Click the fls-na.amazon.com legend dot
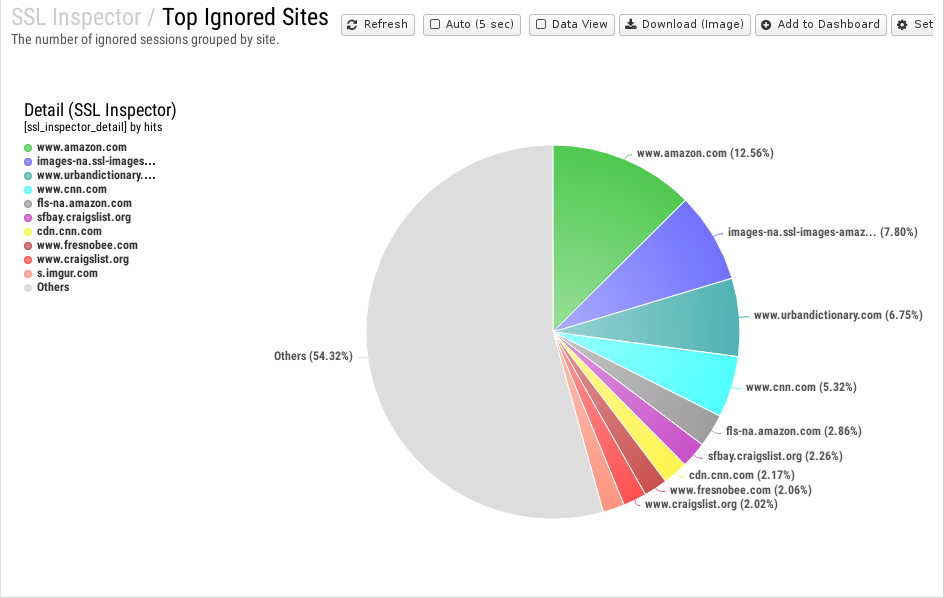Screen dimensions: 944x598 pos(28,204)
